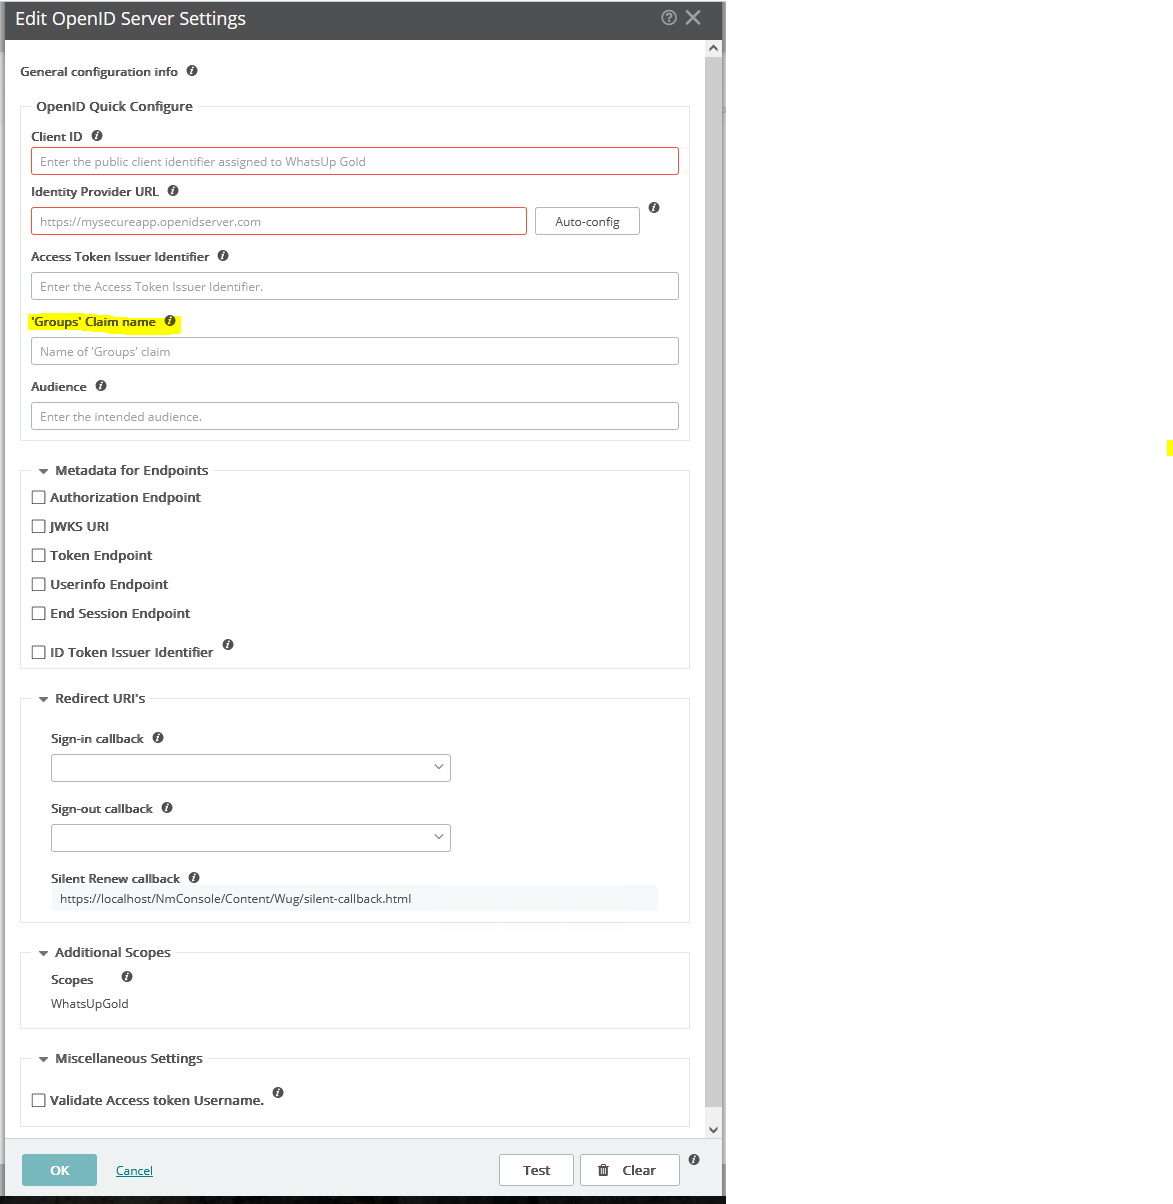This screenshot has height=1204, width=1173.
Task: Click the info icon beside Silent Renew callback
Action: (x=194, y=877)
